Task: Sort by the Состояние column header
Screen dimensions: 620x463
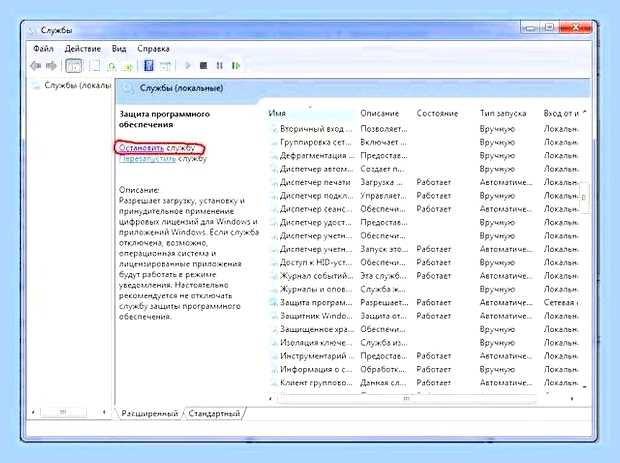Action: (437, 113)
